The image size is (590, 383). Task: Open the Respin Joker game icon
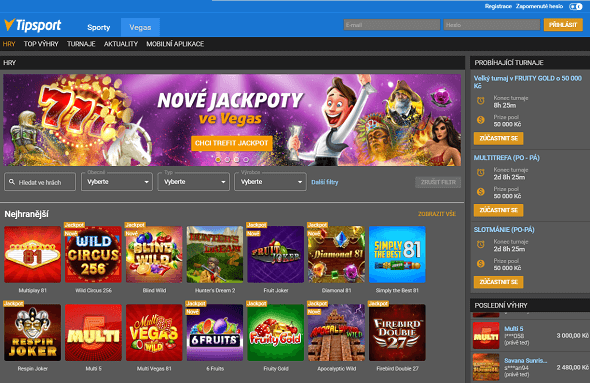tap(32, 333)
